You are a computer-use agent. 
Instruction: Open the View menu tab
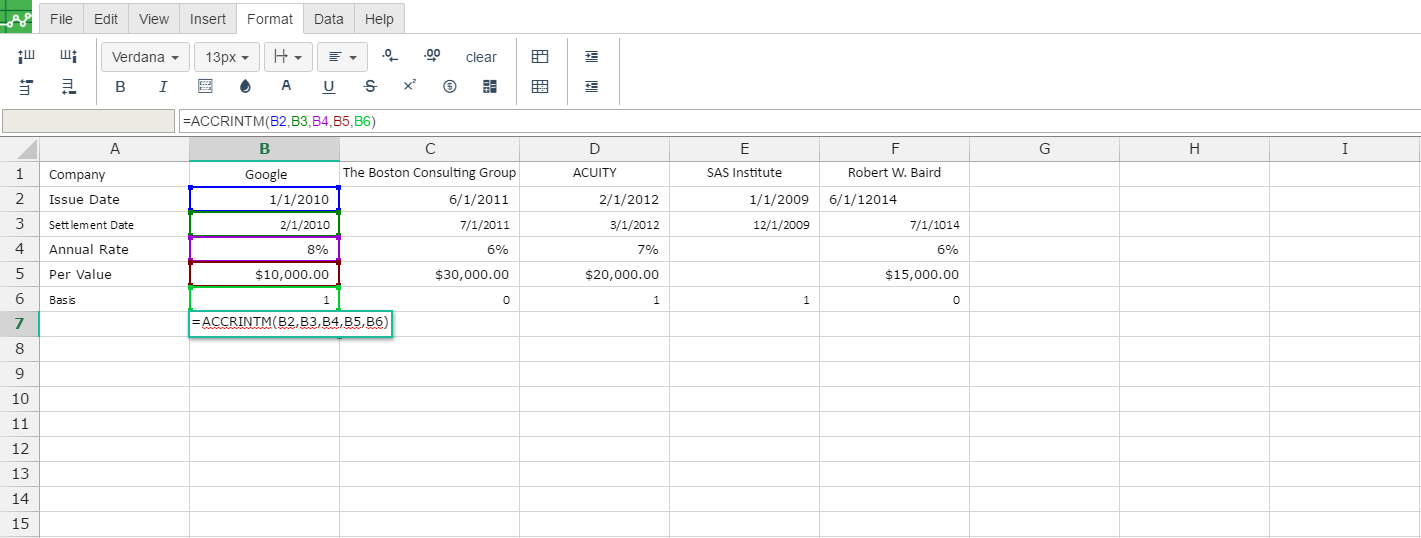pyautogui.click(x=154, y=19)
